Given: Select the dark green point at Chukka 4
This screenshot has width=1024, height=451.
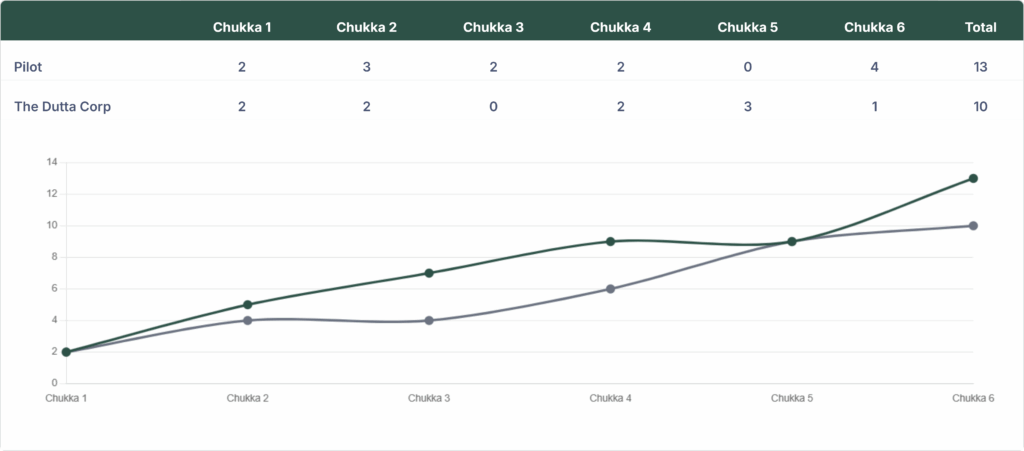Looking at the screenshot, I should click(x=610, y=241).
